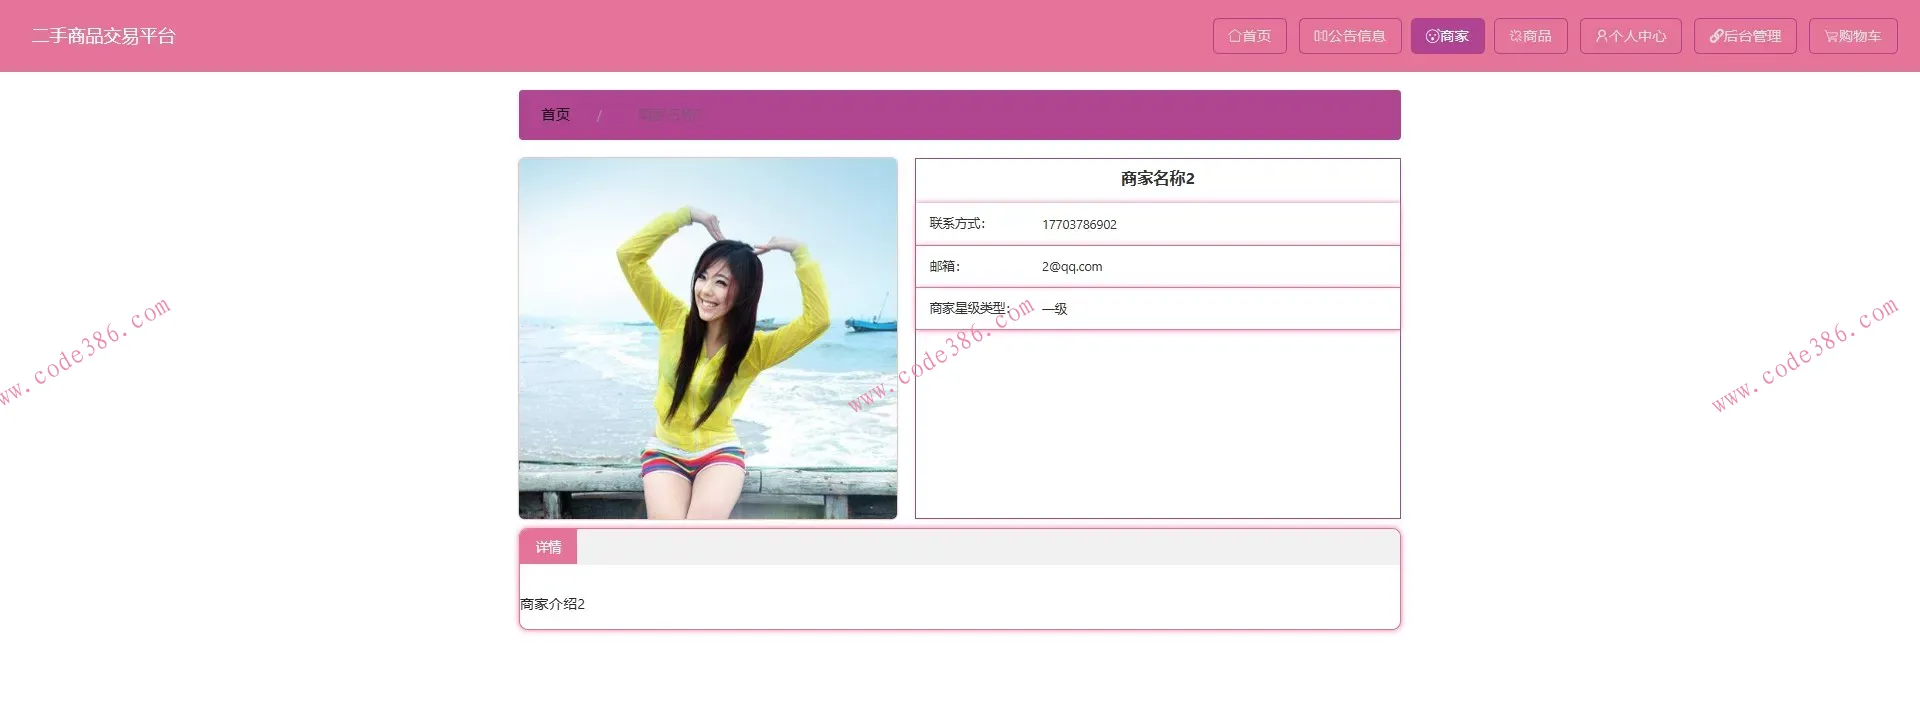Click the email value 2@qq.com
The height and width of the screenshot is (708, 1920).
1072,267
